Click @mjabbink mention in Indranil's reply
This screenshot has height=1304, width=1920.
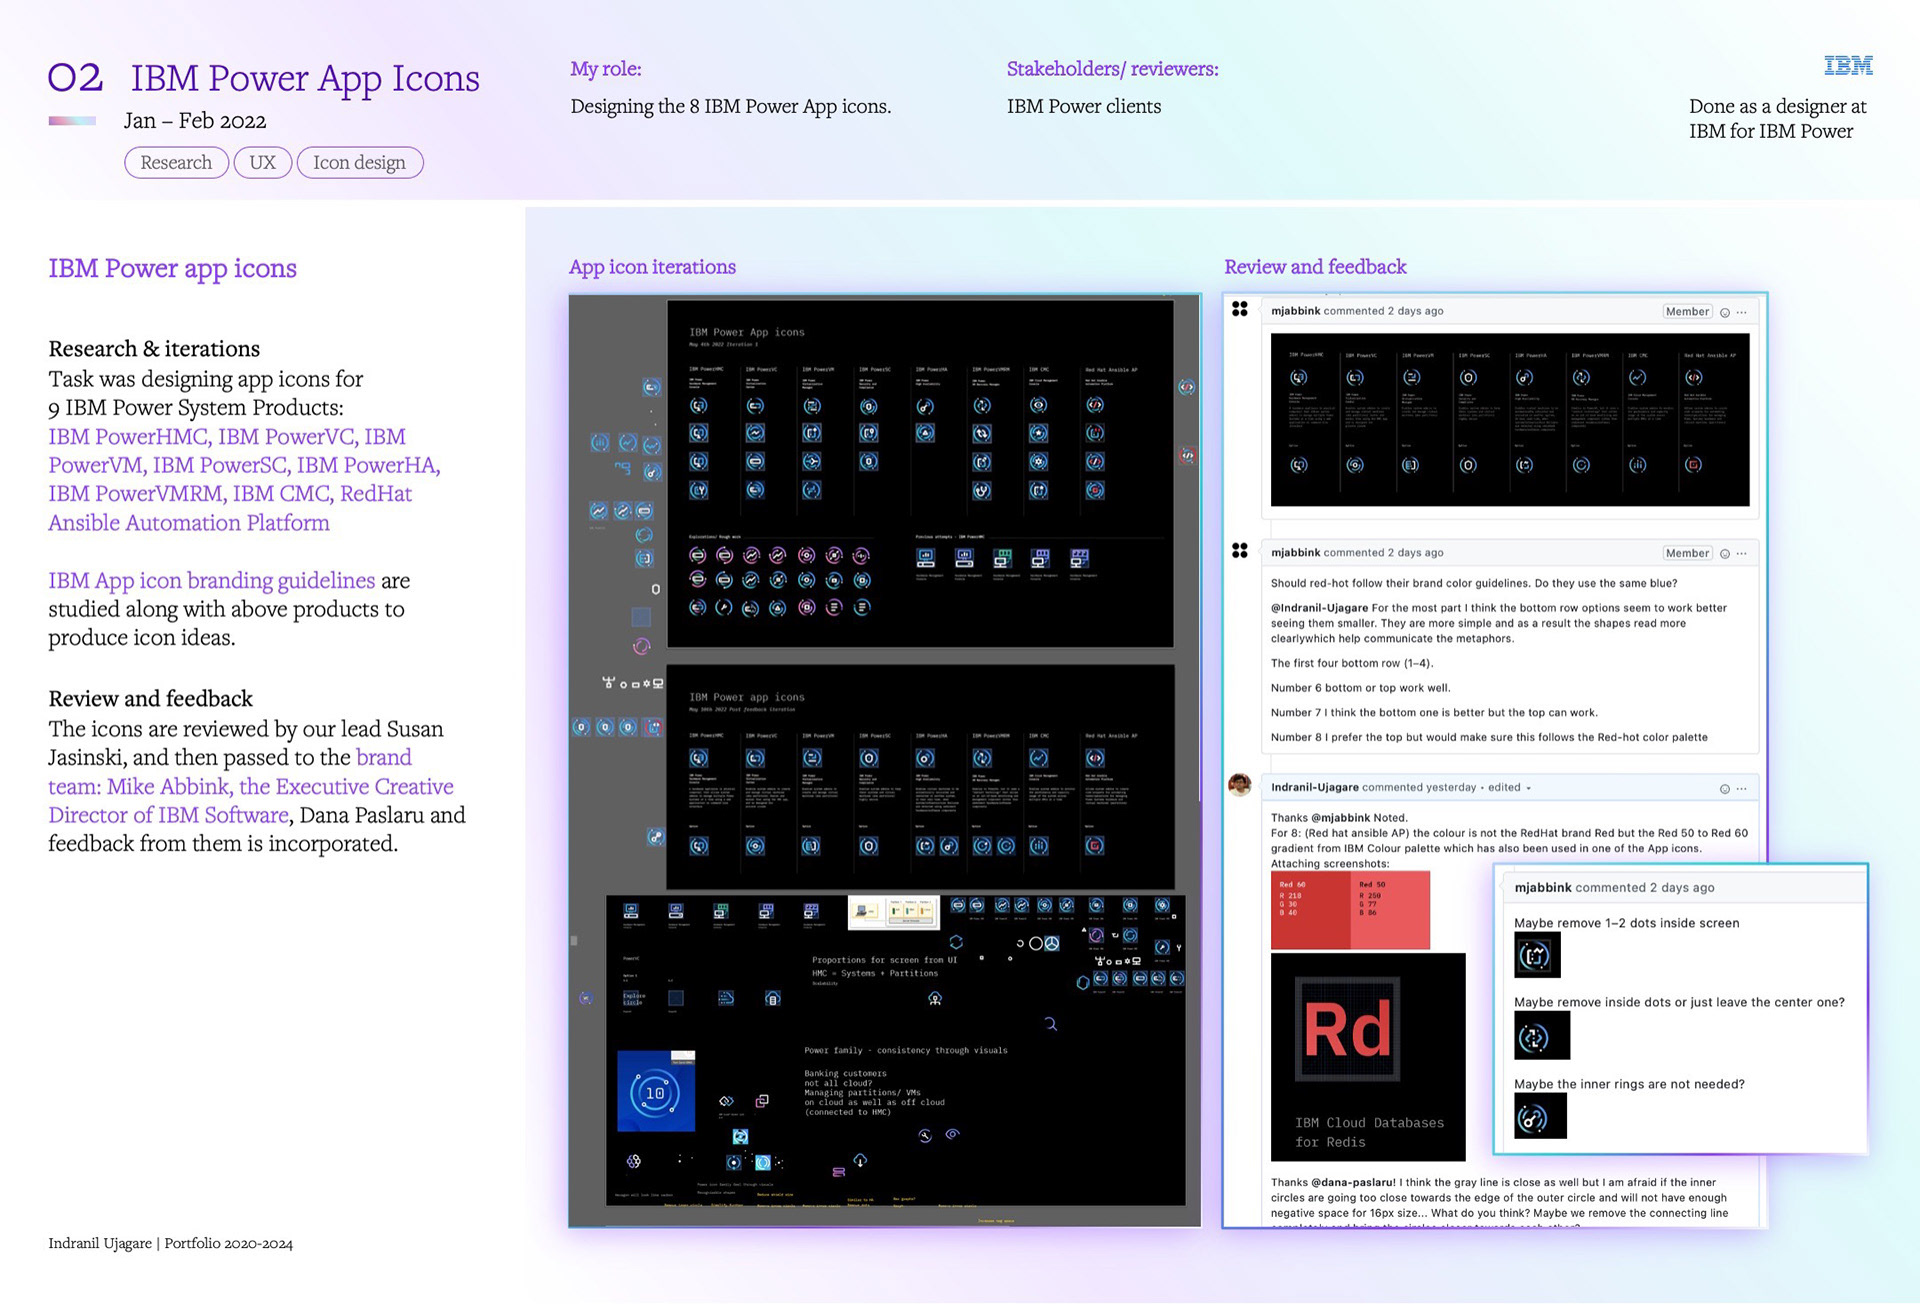(1340, 818)
